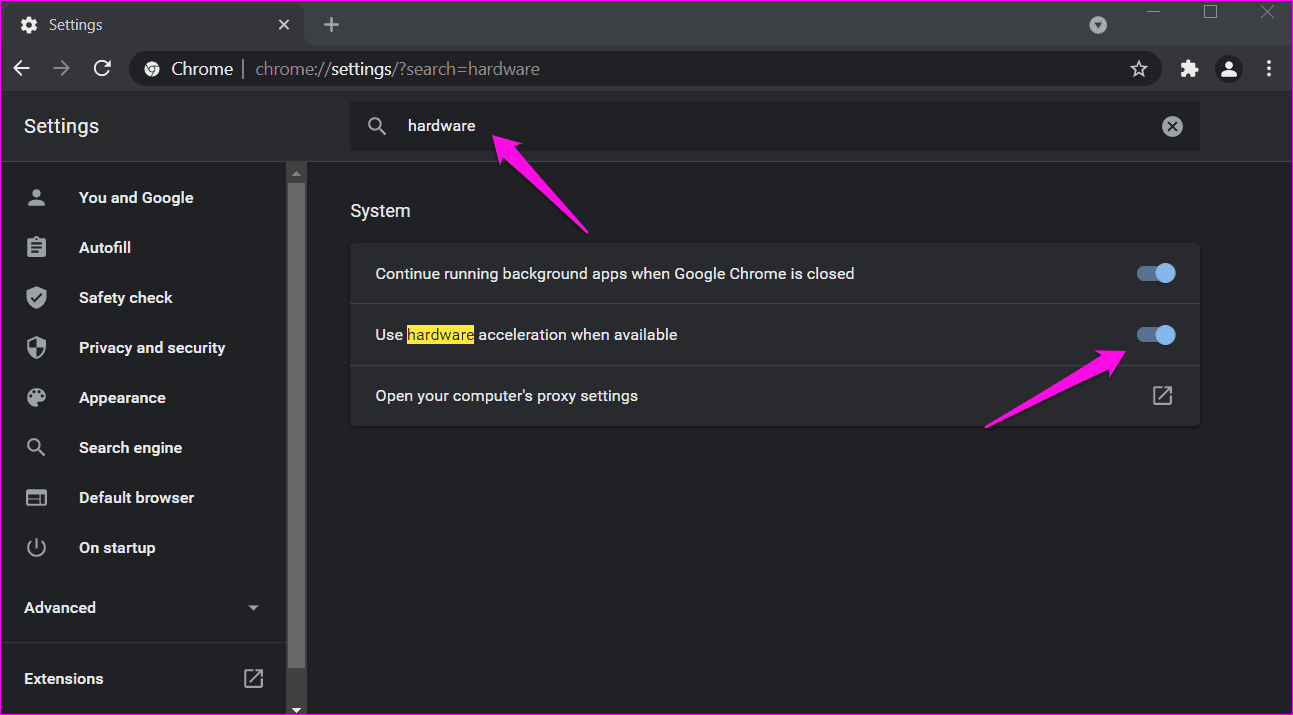This screenshot has height=715, width=1293.
Task: Click the System section heading
Action: (x=380, y=211)
